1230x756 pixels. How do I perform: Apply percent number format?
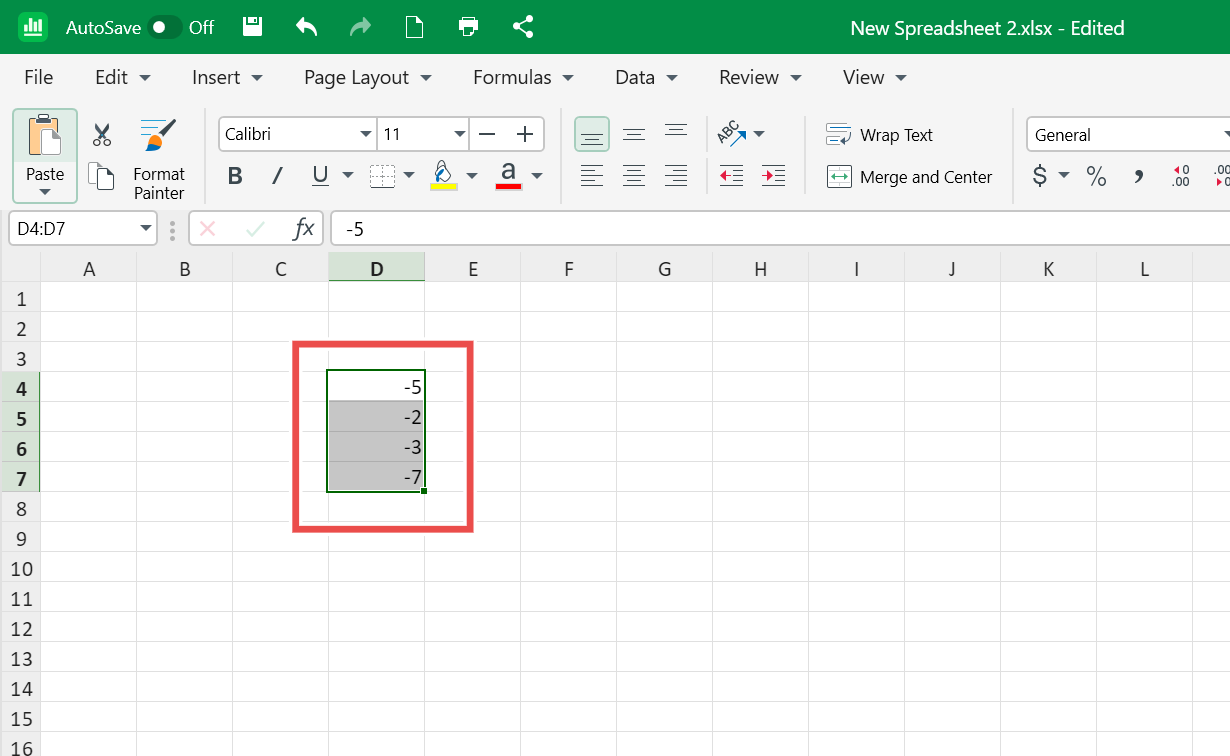tap(1097, 177)
